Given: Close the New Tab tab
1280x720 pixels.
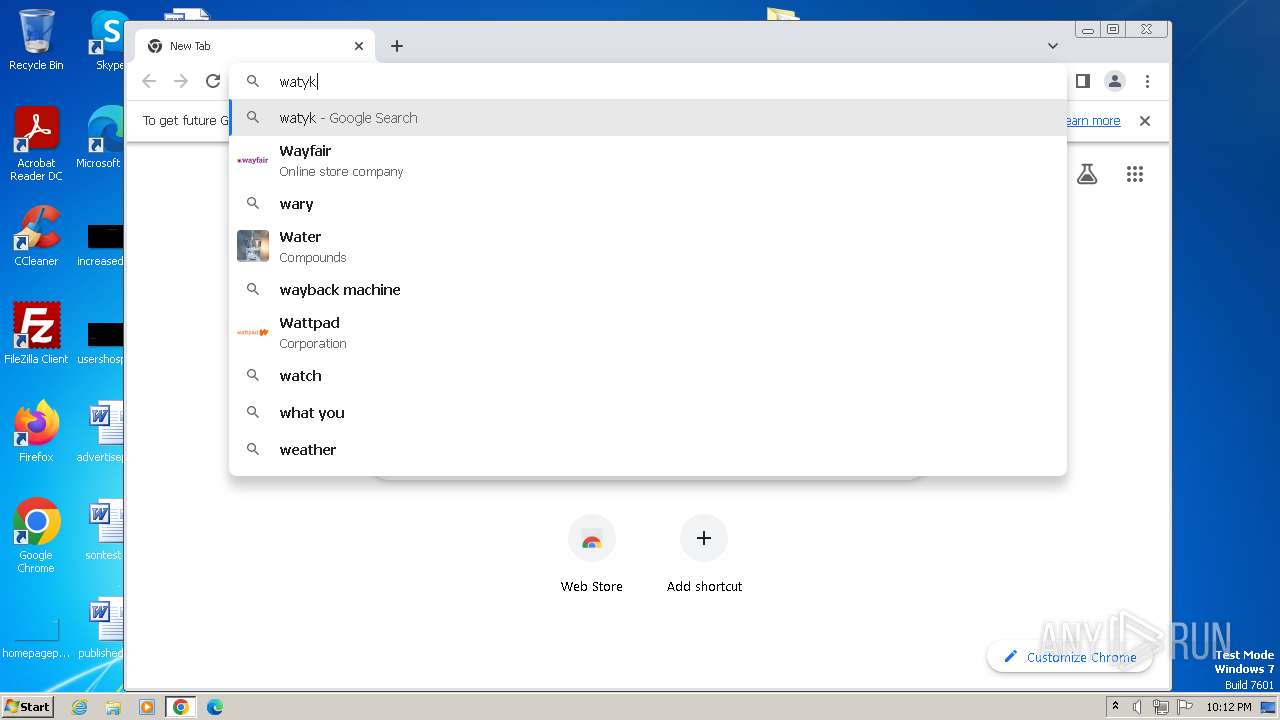Looking at the screenshot, I should [x=359, y=46].
